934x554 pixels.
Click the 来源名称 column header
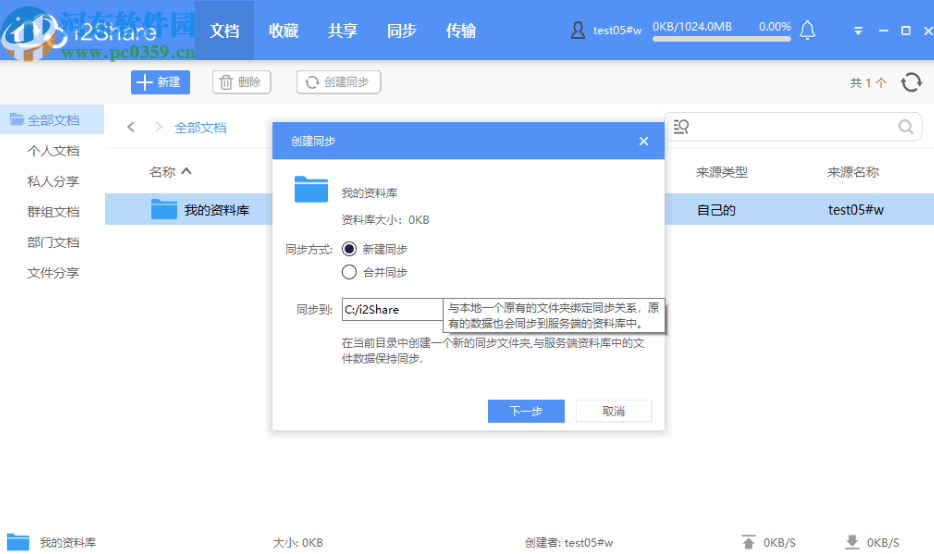point(853,172)
